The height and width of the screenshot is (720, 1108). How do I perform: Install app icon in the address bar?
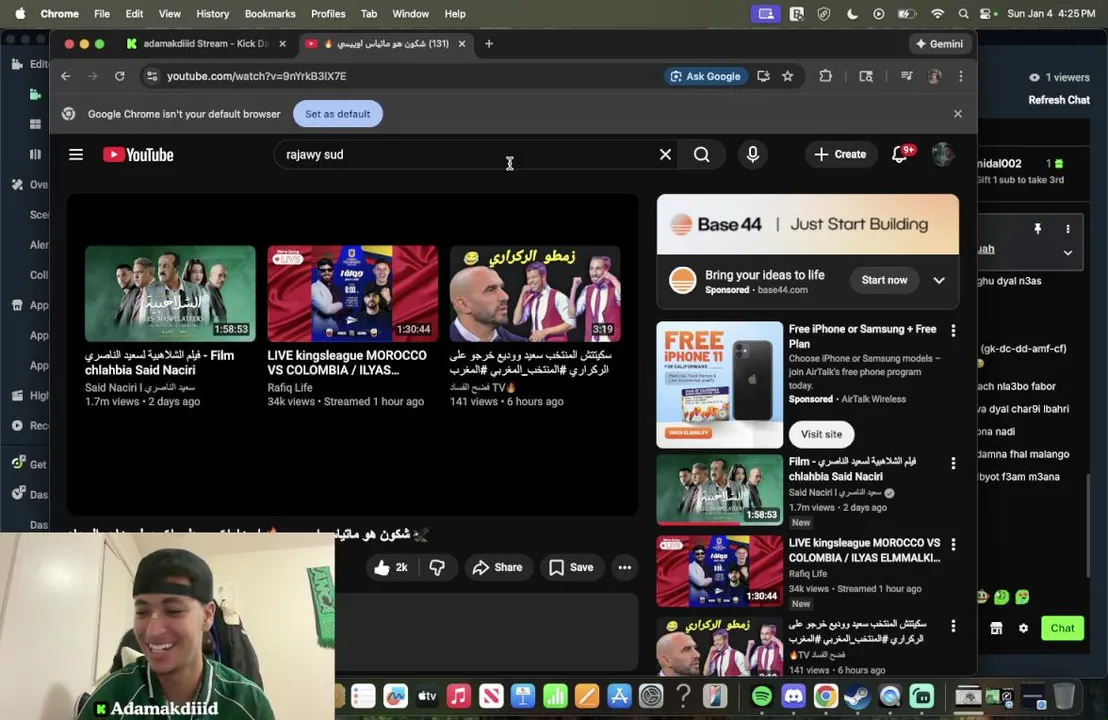tap(763, 76)
